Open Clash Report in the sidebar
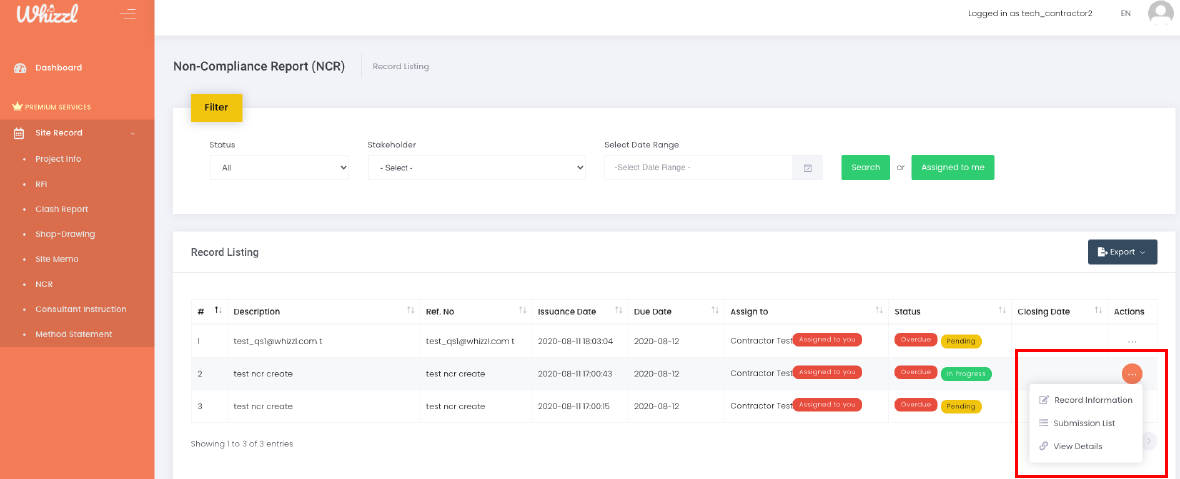1180x479 pixels. (x=61, y=209)
